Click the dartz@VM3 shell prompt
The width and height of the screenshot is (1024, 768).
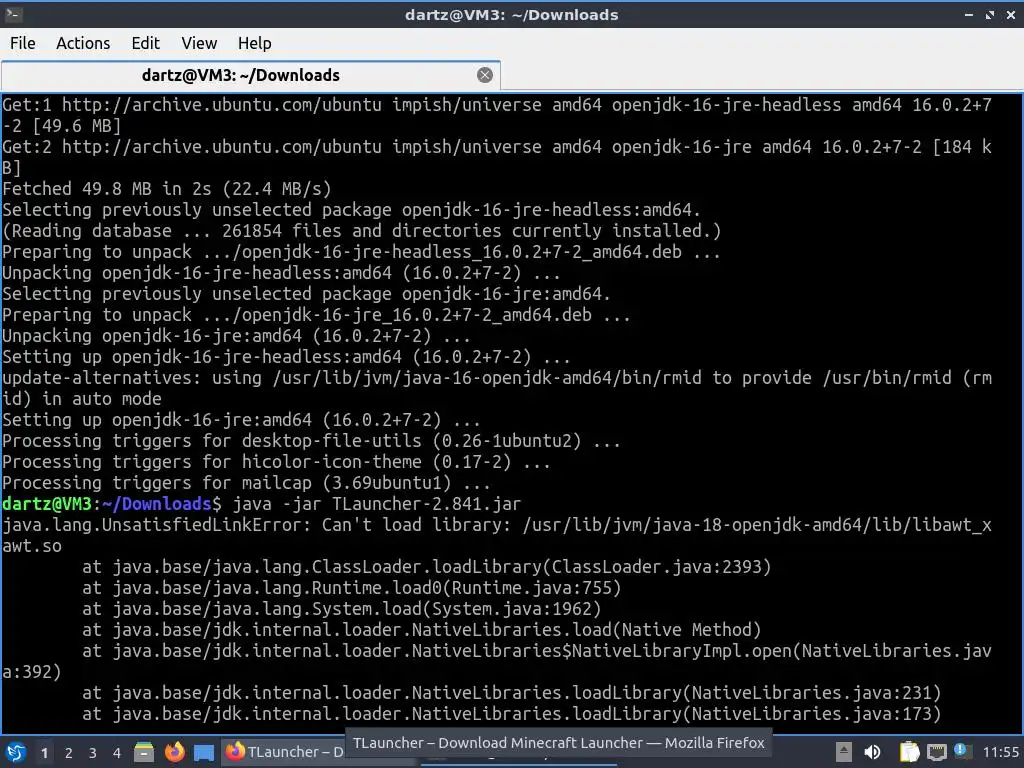point(112,504)
